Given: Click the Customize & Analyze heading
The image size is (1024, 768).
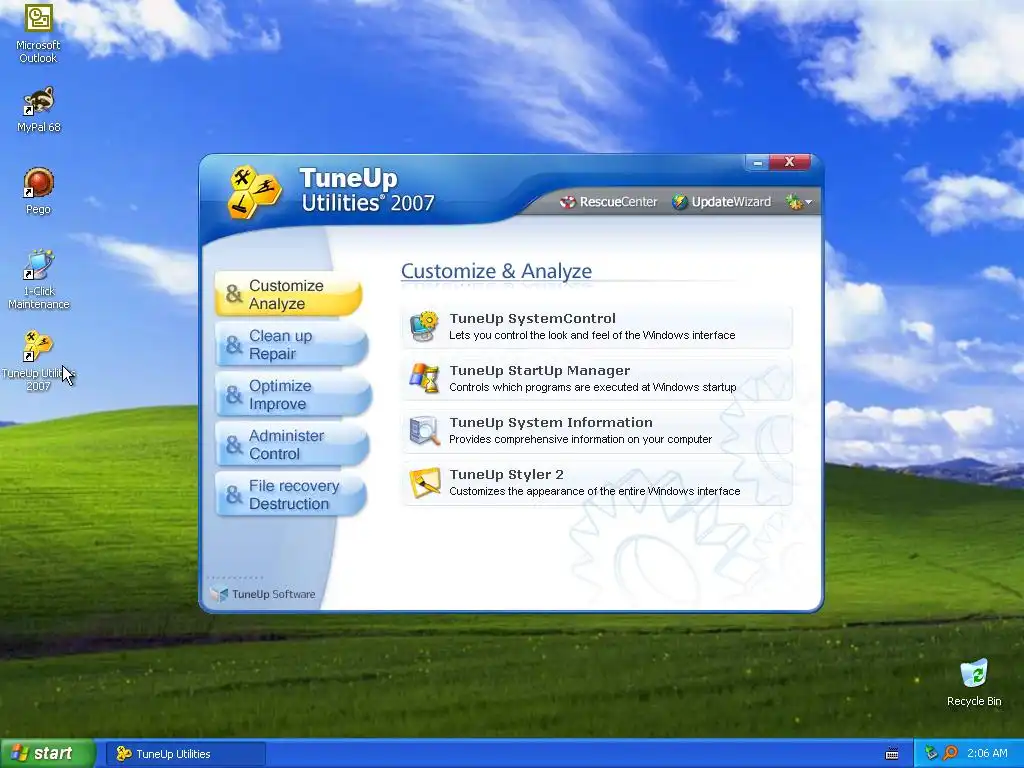Looking at the screenshot, I should tap(496, 271).
